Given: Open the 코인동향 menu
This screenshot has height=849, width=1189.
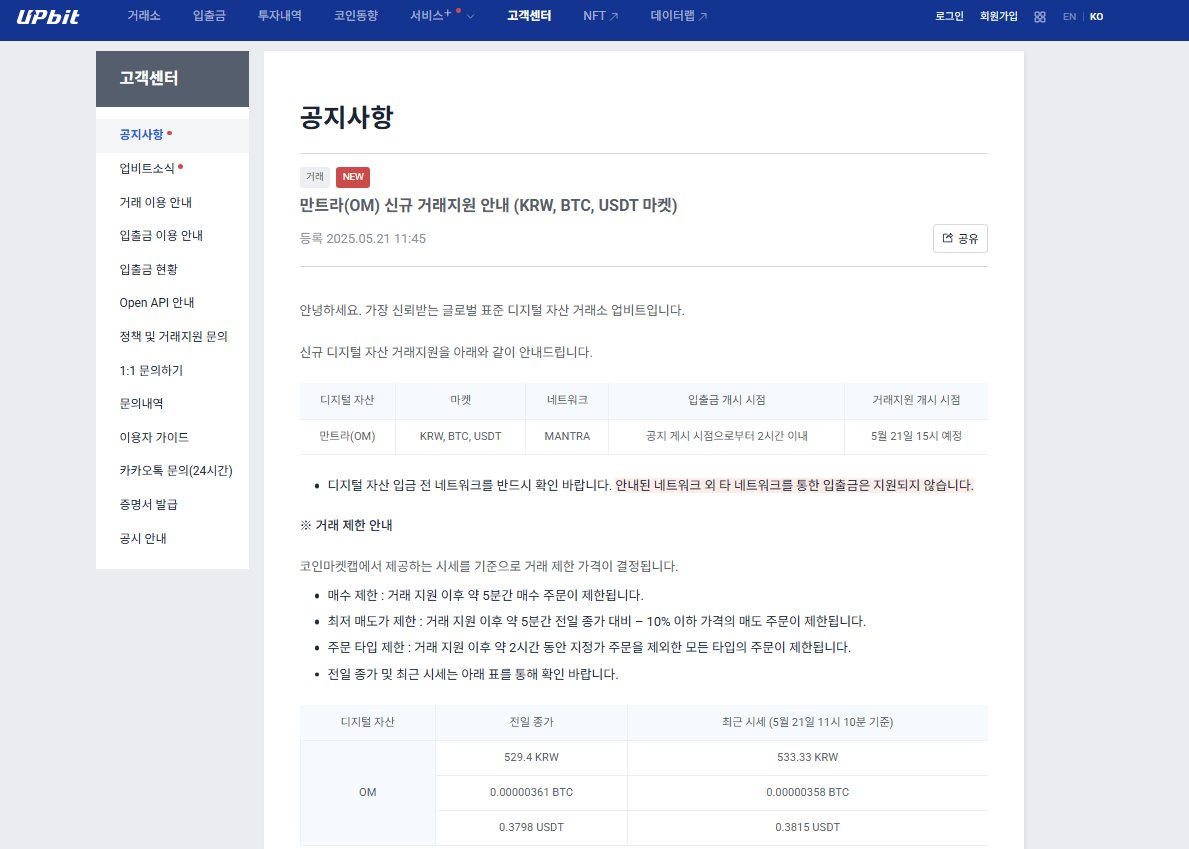Looking at the screenshot, I should pyautogui.click(x=356, y=15).
